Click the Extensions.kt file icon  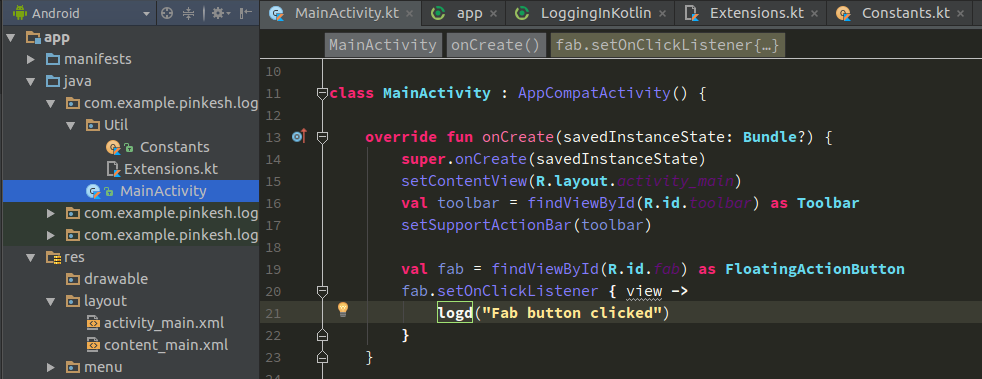(113, 169)
